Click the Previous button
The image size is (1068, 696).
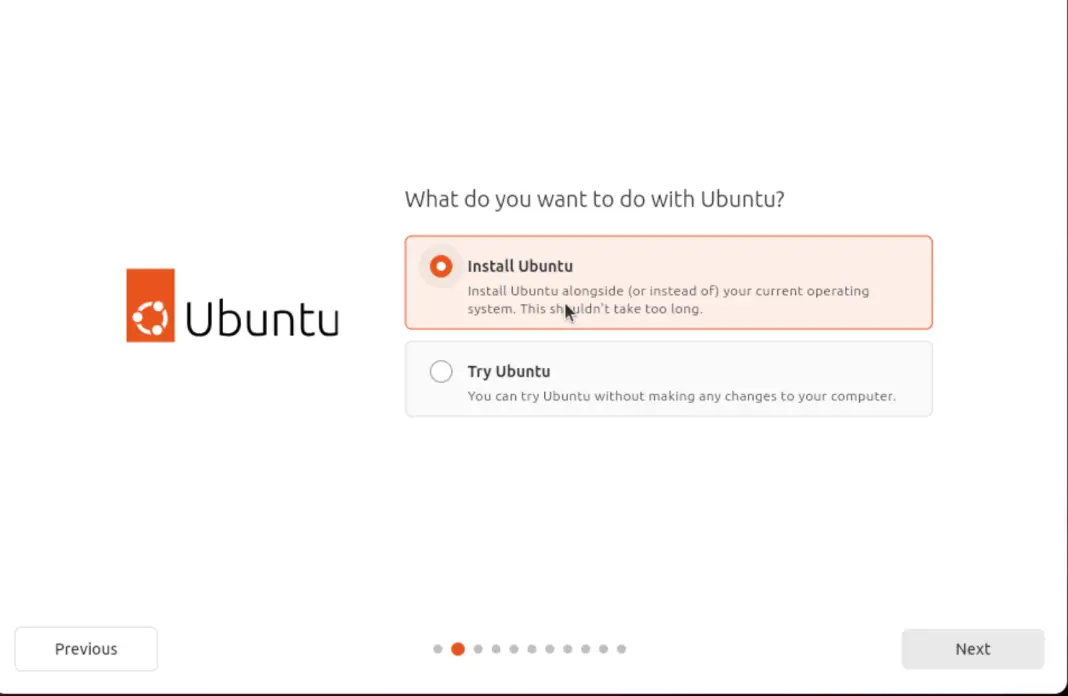pos(85,649)
